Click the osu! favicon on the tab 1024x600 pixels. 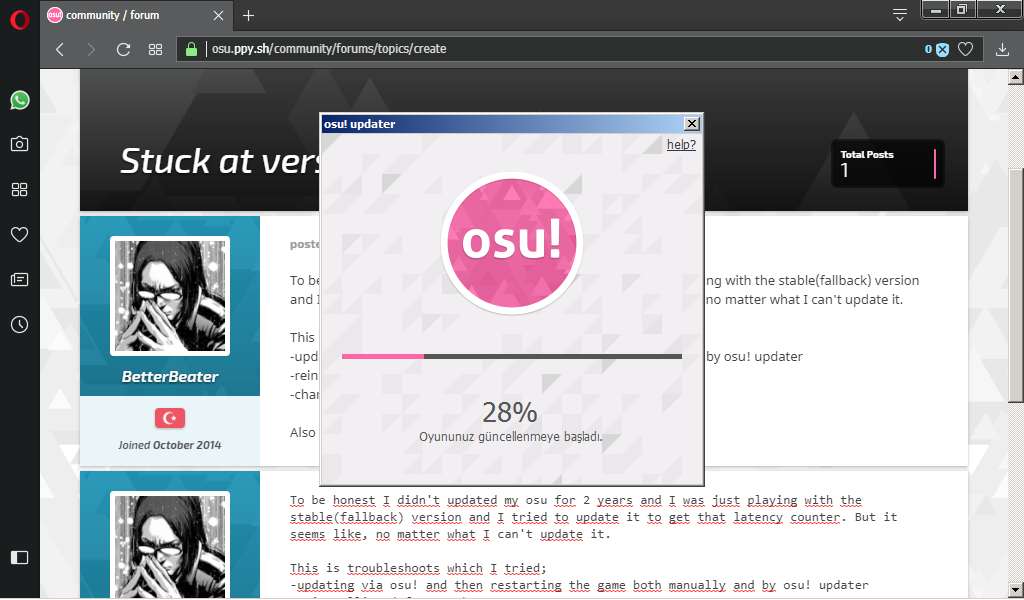click(55, 15)
